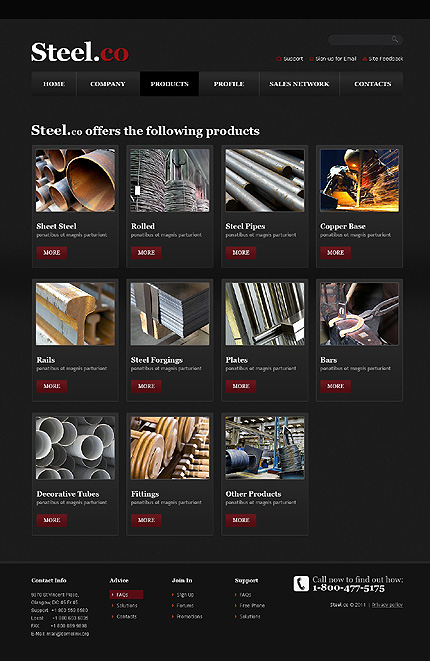Open the Steel Pipes thumbnail image
Viewport: 430px width, 661px height.
click(x=265, y=180)
